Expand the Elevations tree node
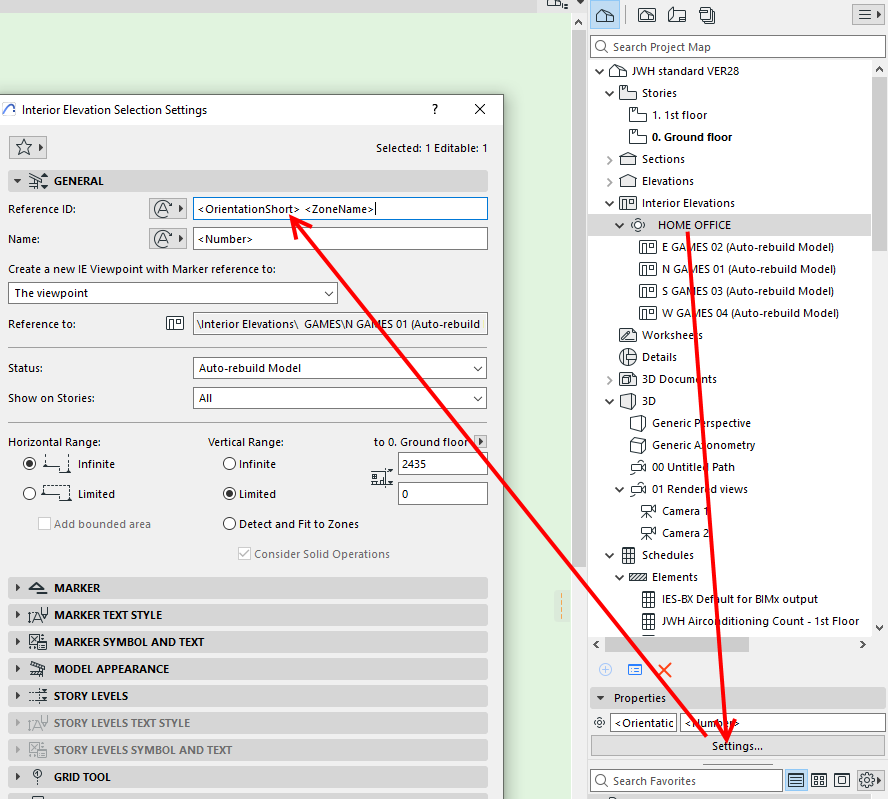 click(609, 182)
